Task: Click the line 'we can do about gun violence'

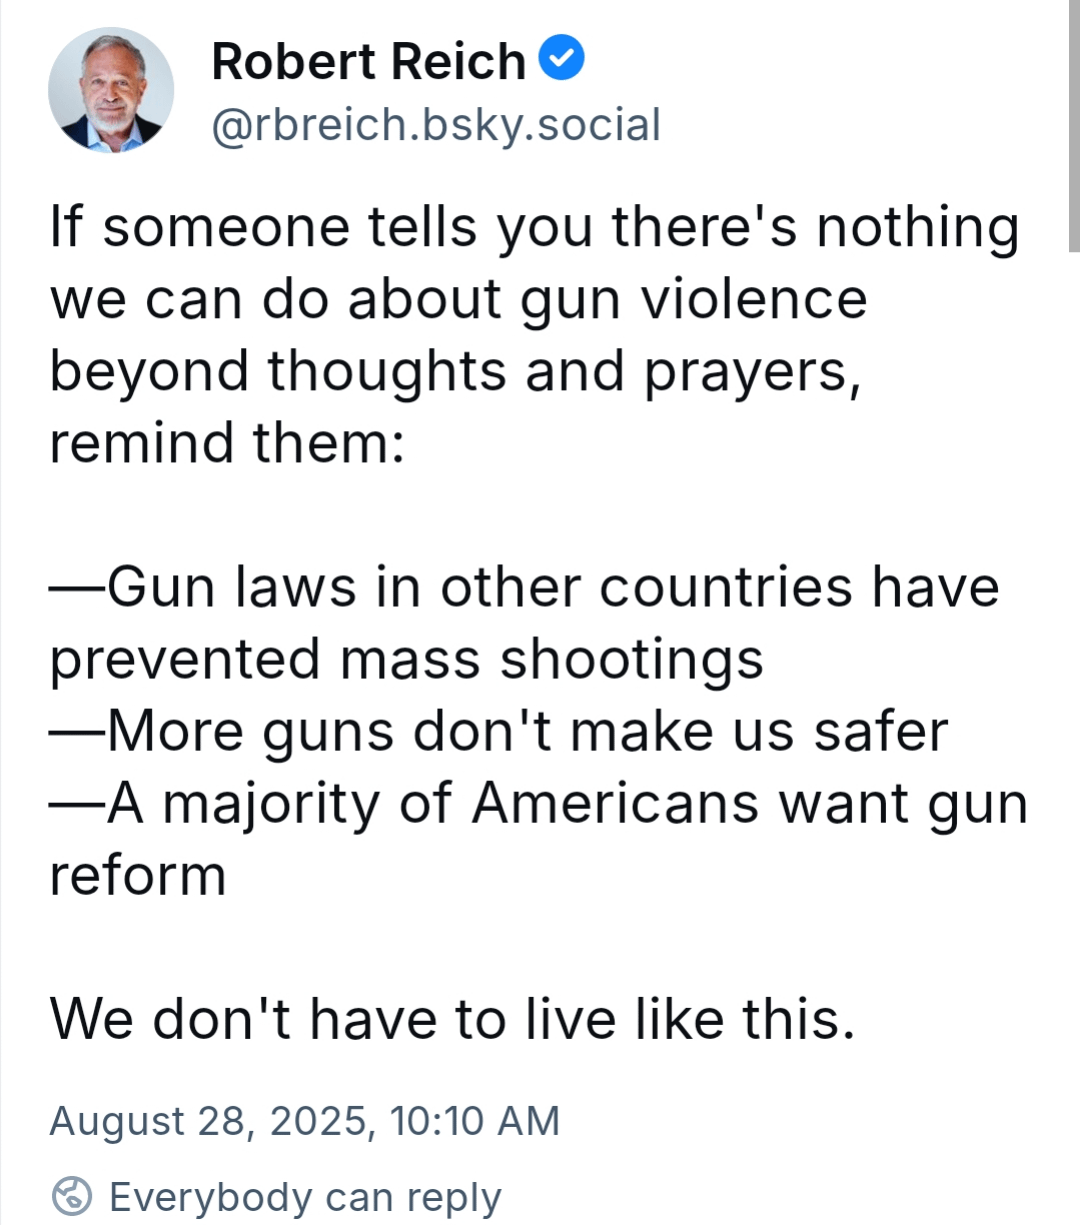Action: 459,299
